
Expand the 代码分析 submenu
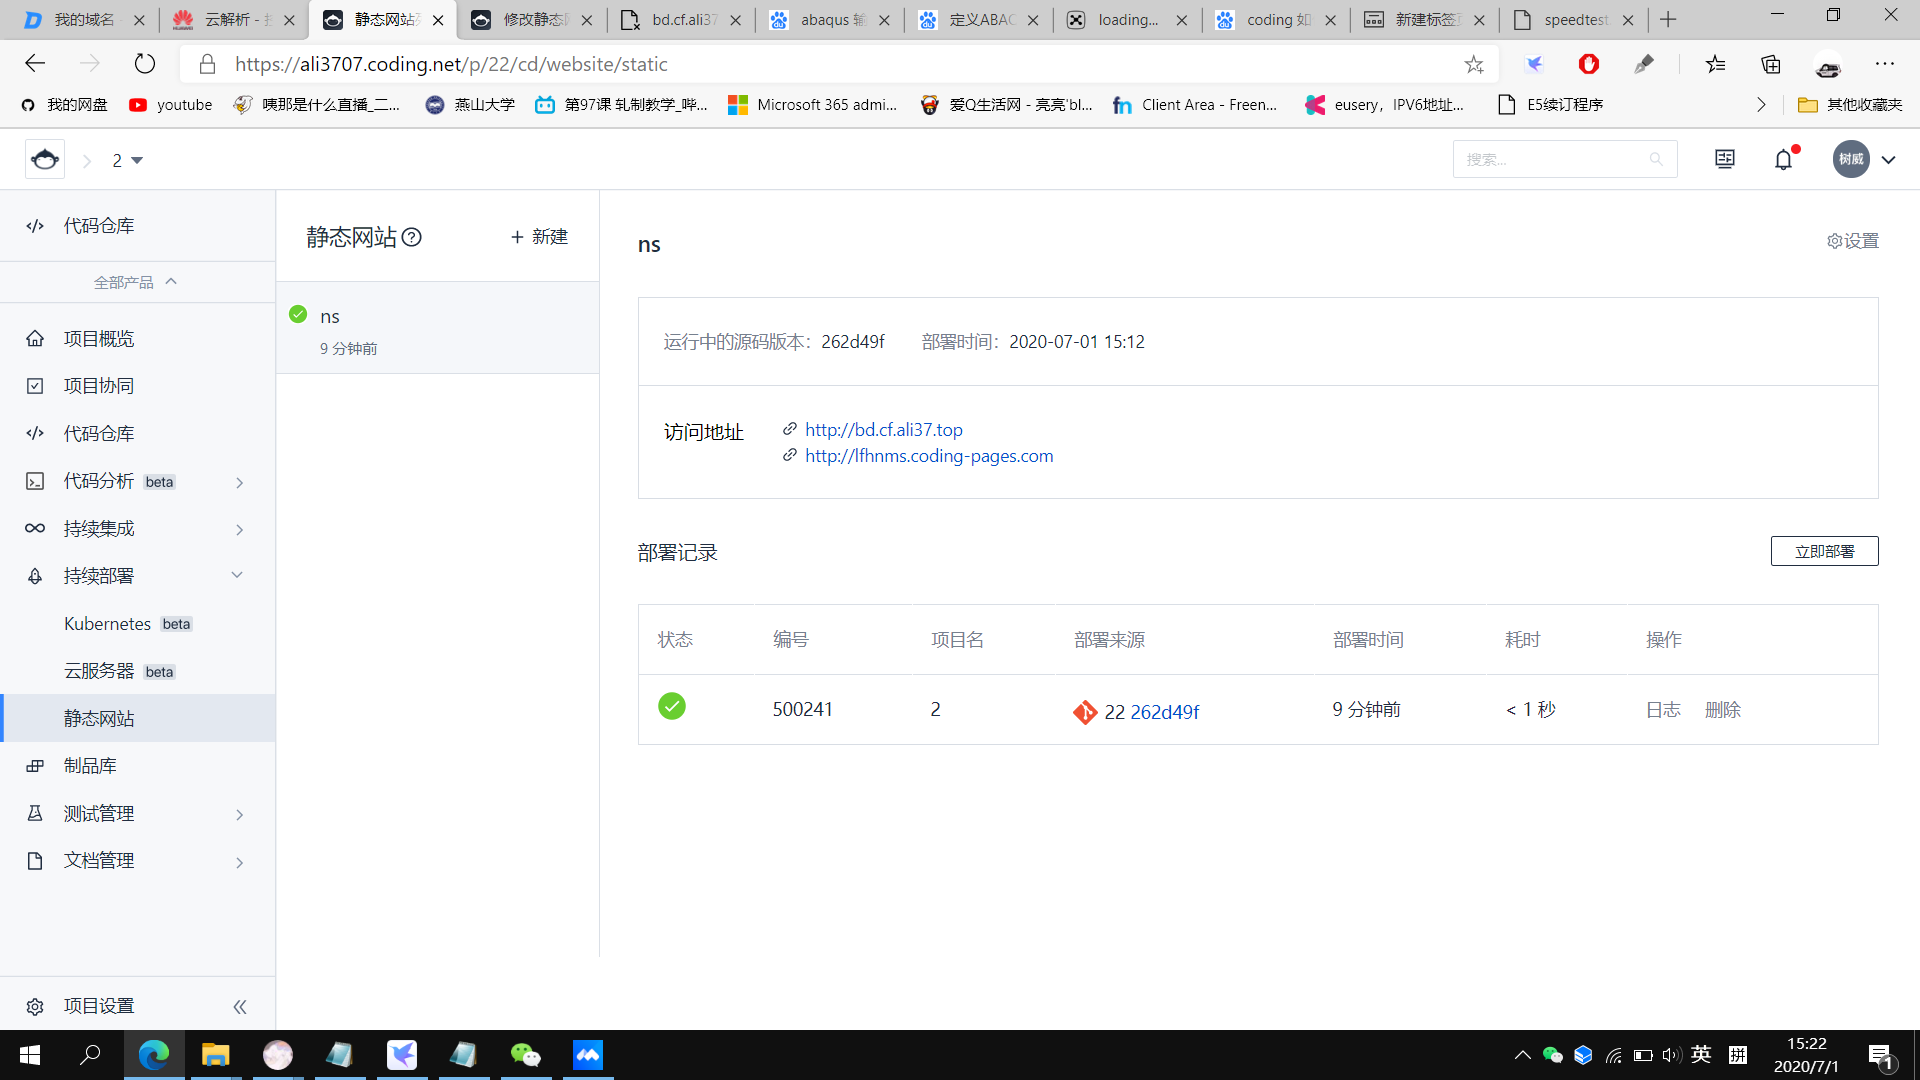239,483
